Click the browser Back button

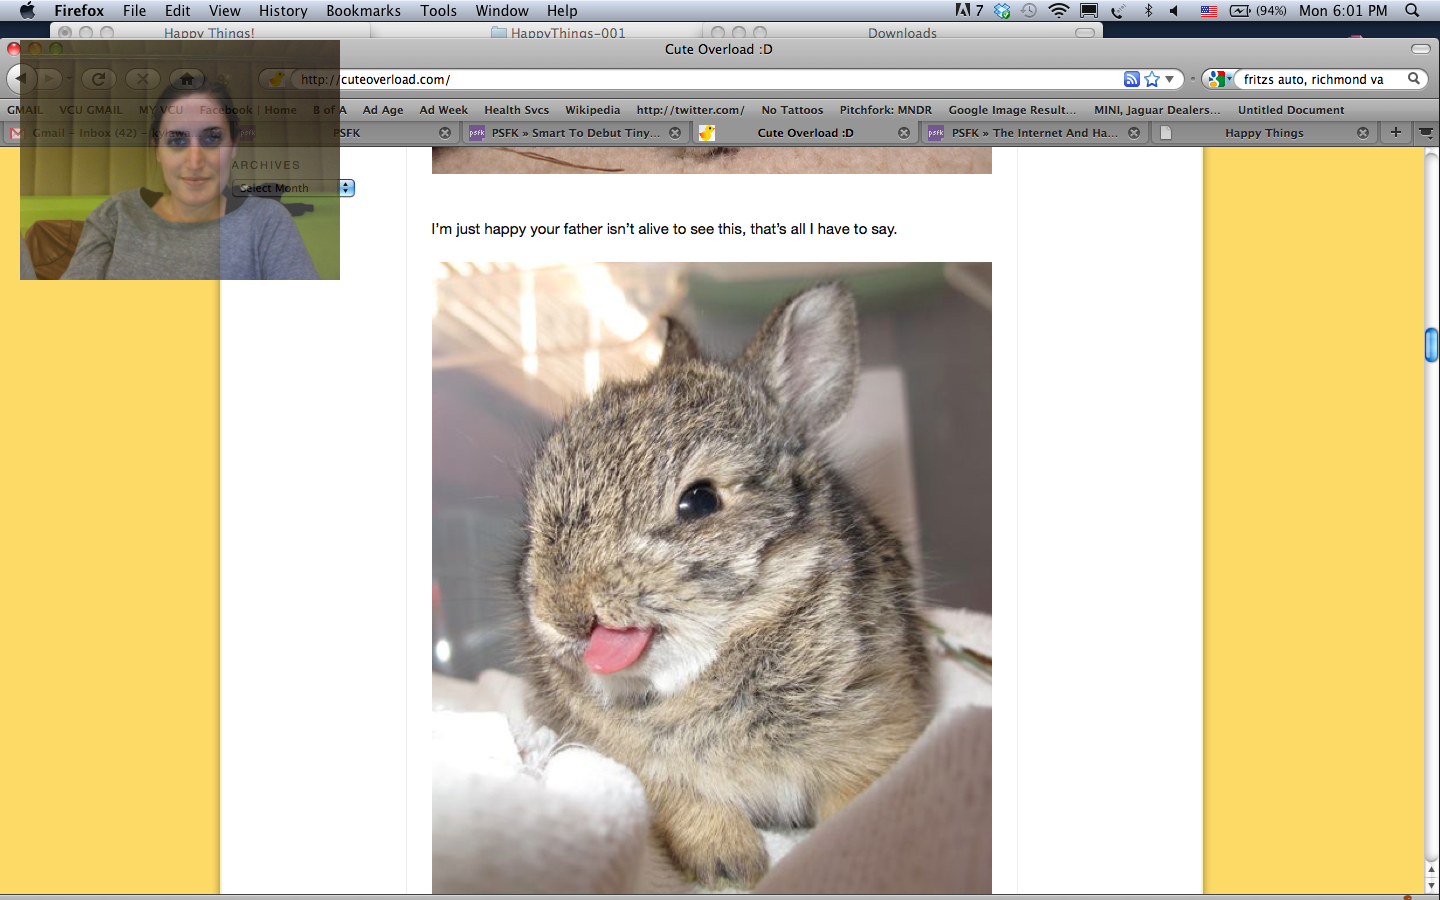21,79
